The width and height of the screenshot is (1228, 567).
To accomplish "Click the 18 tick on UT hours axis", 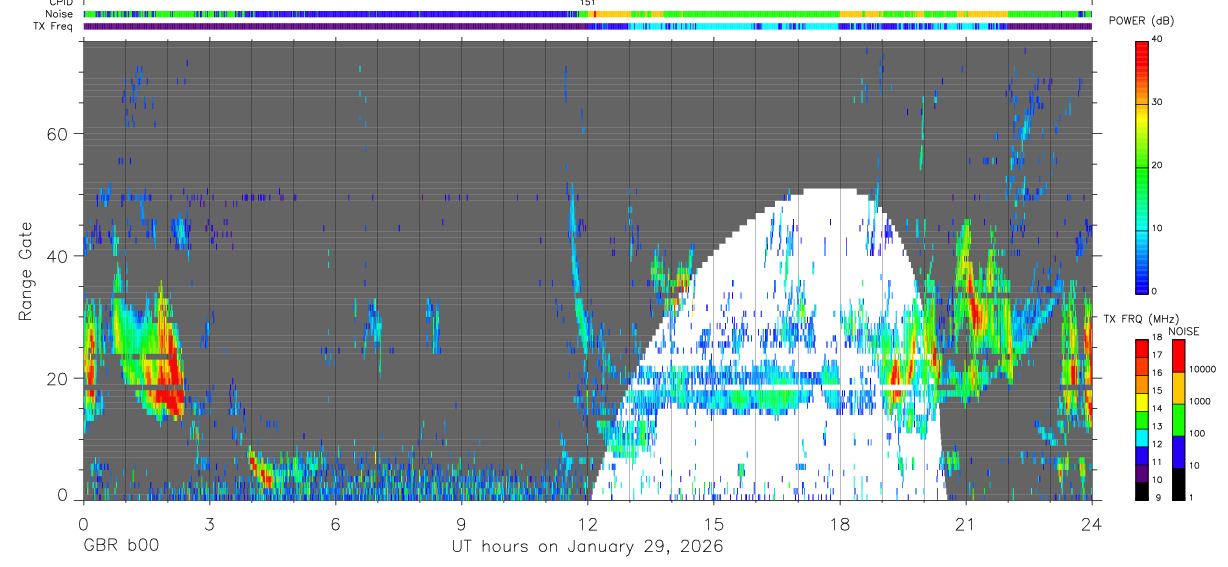I will click(839, 523).
